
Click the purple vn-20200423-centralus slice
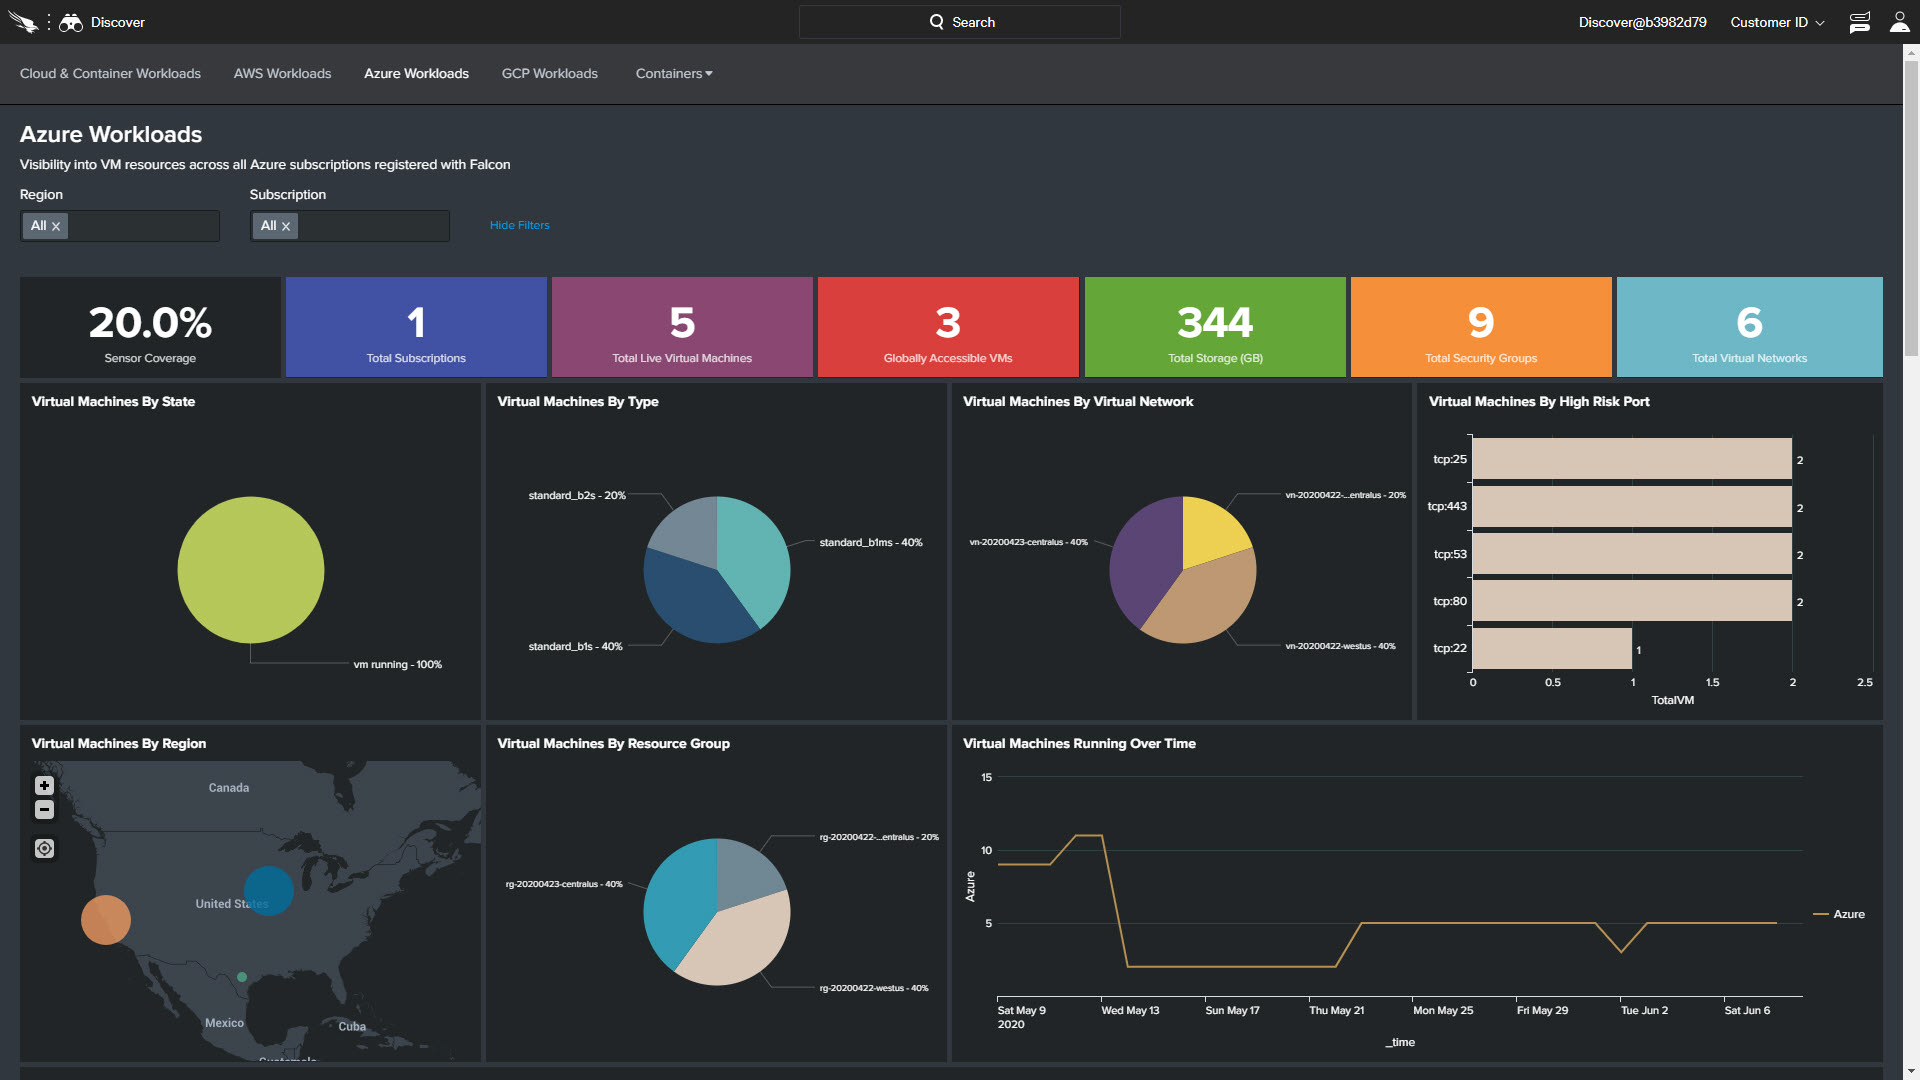click(x=1145, y=560)
